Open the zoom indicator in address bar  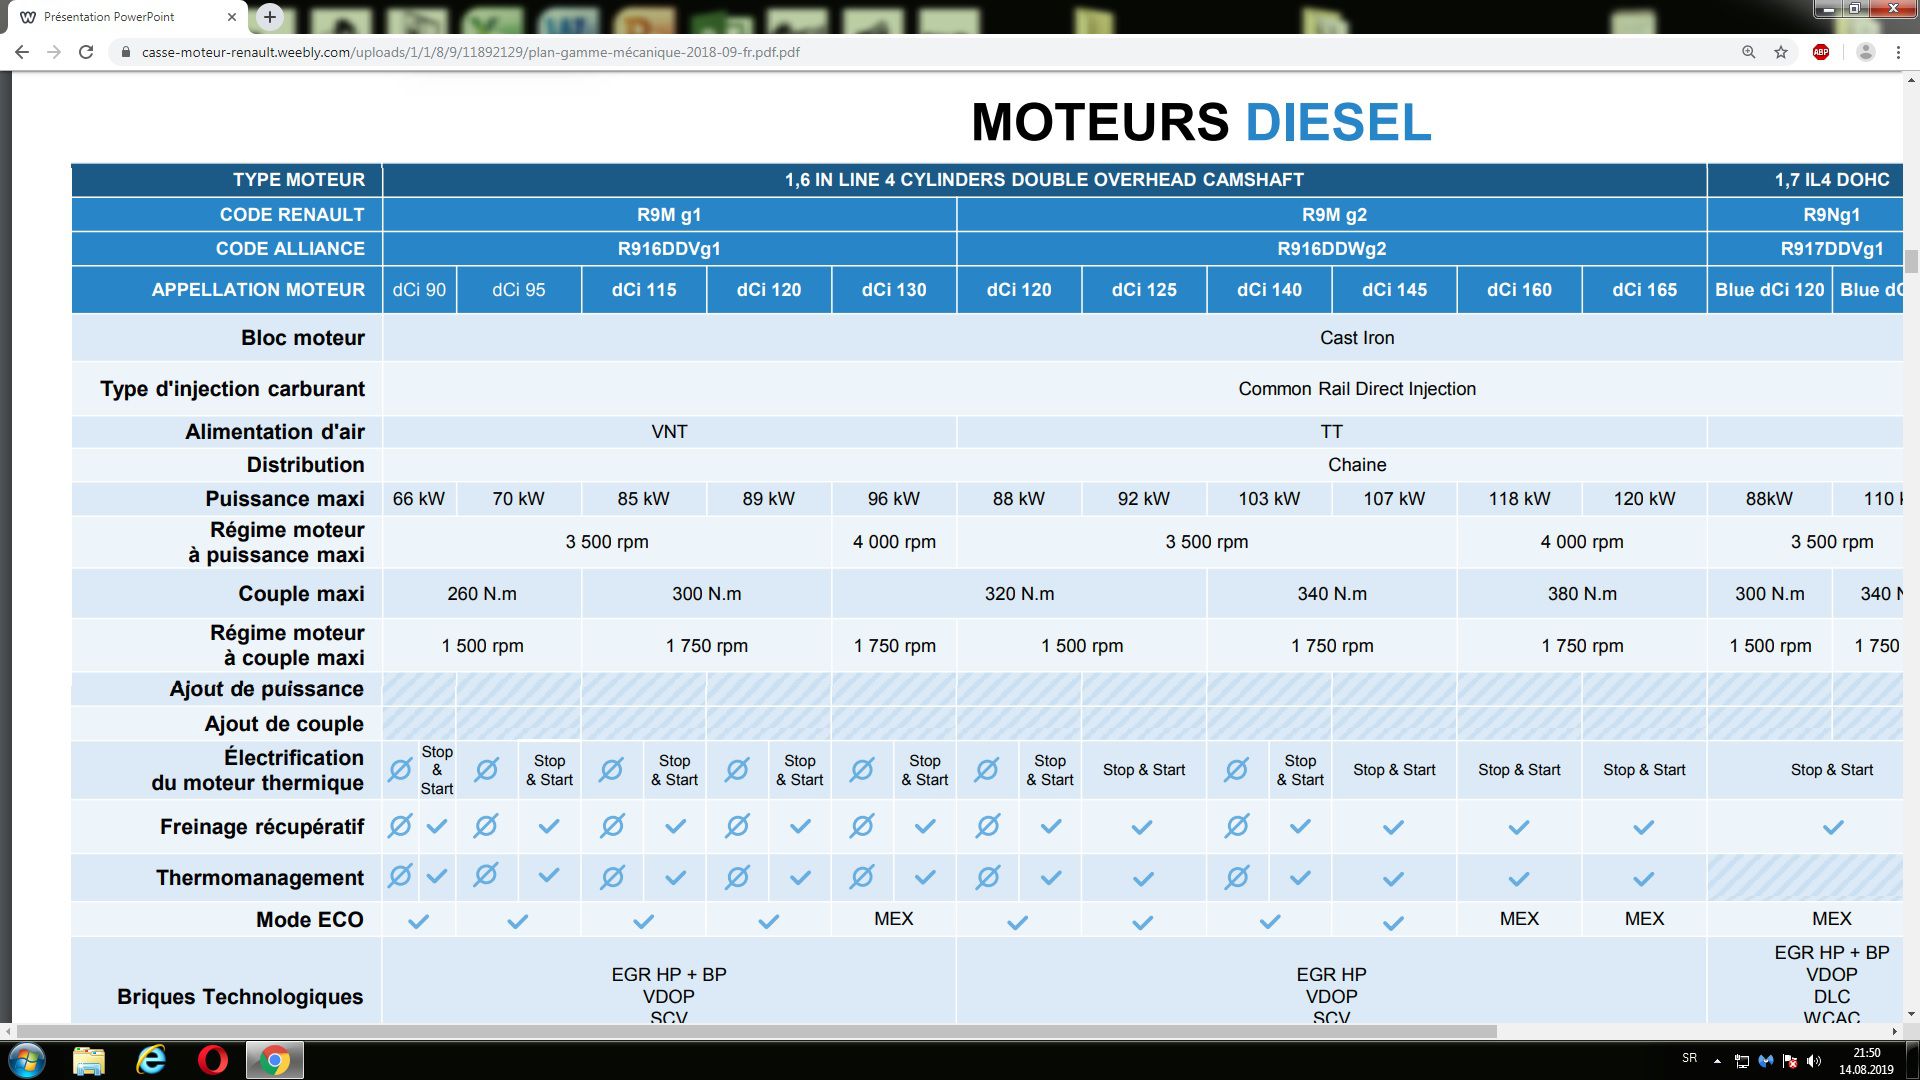tap(1748, 52)
